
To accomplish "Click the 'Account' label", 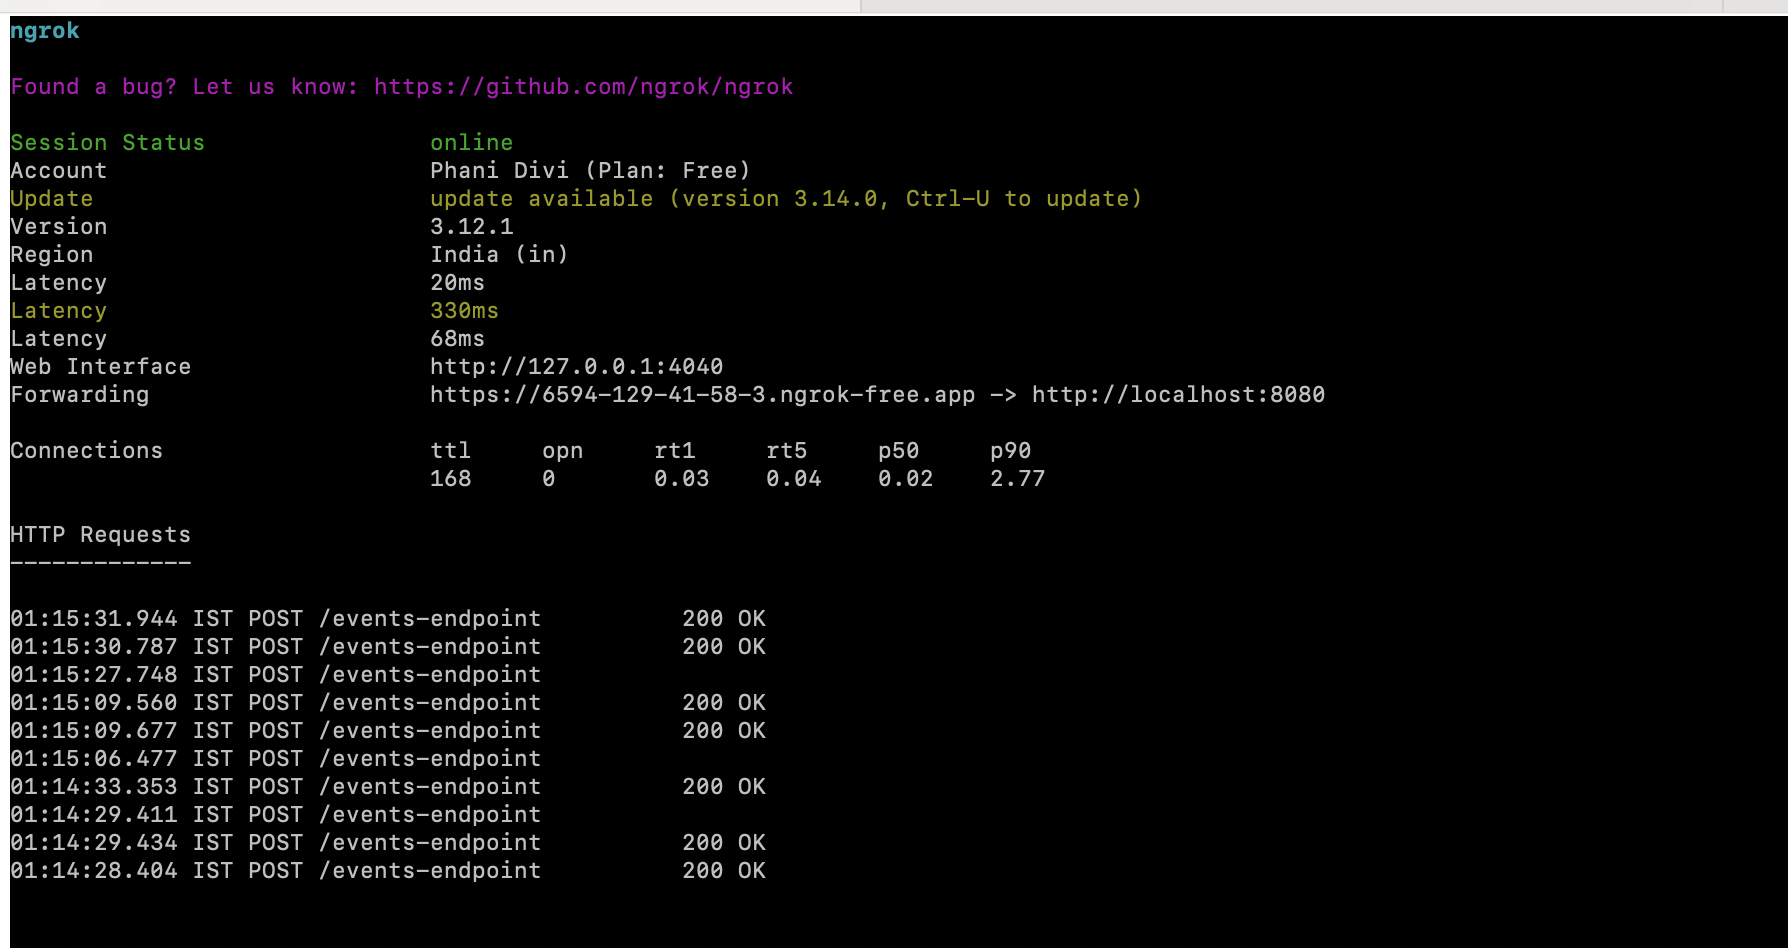I will pos(58,171).
